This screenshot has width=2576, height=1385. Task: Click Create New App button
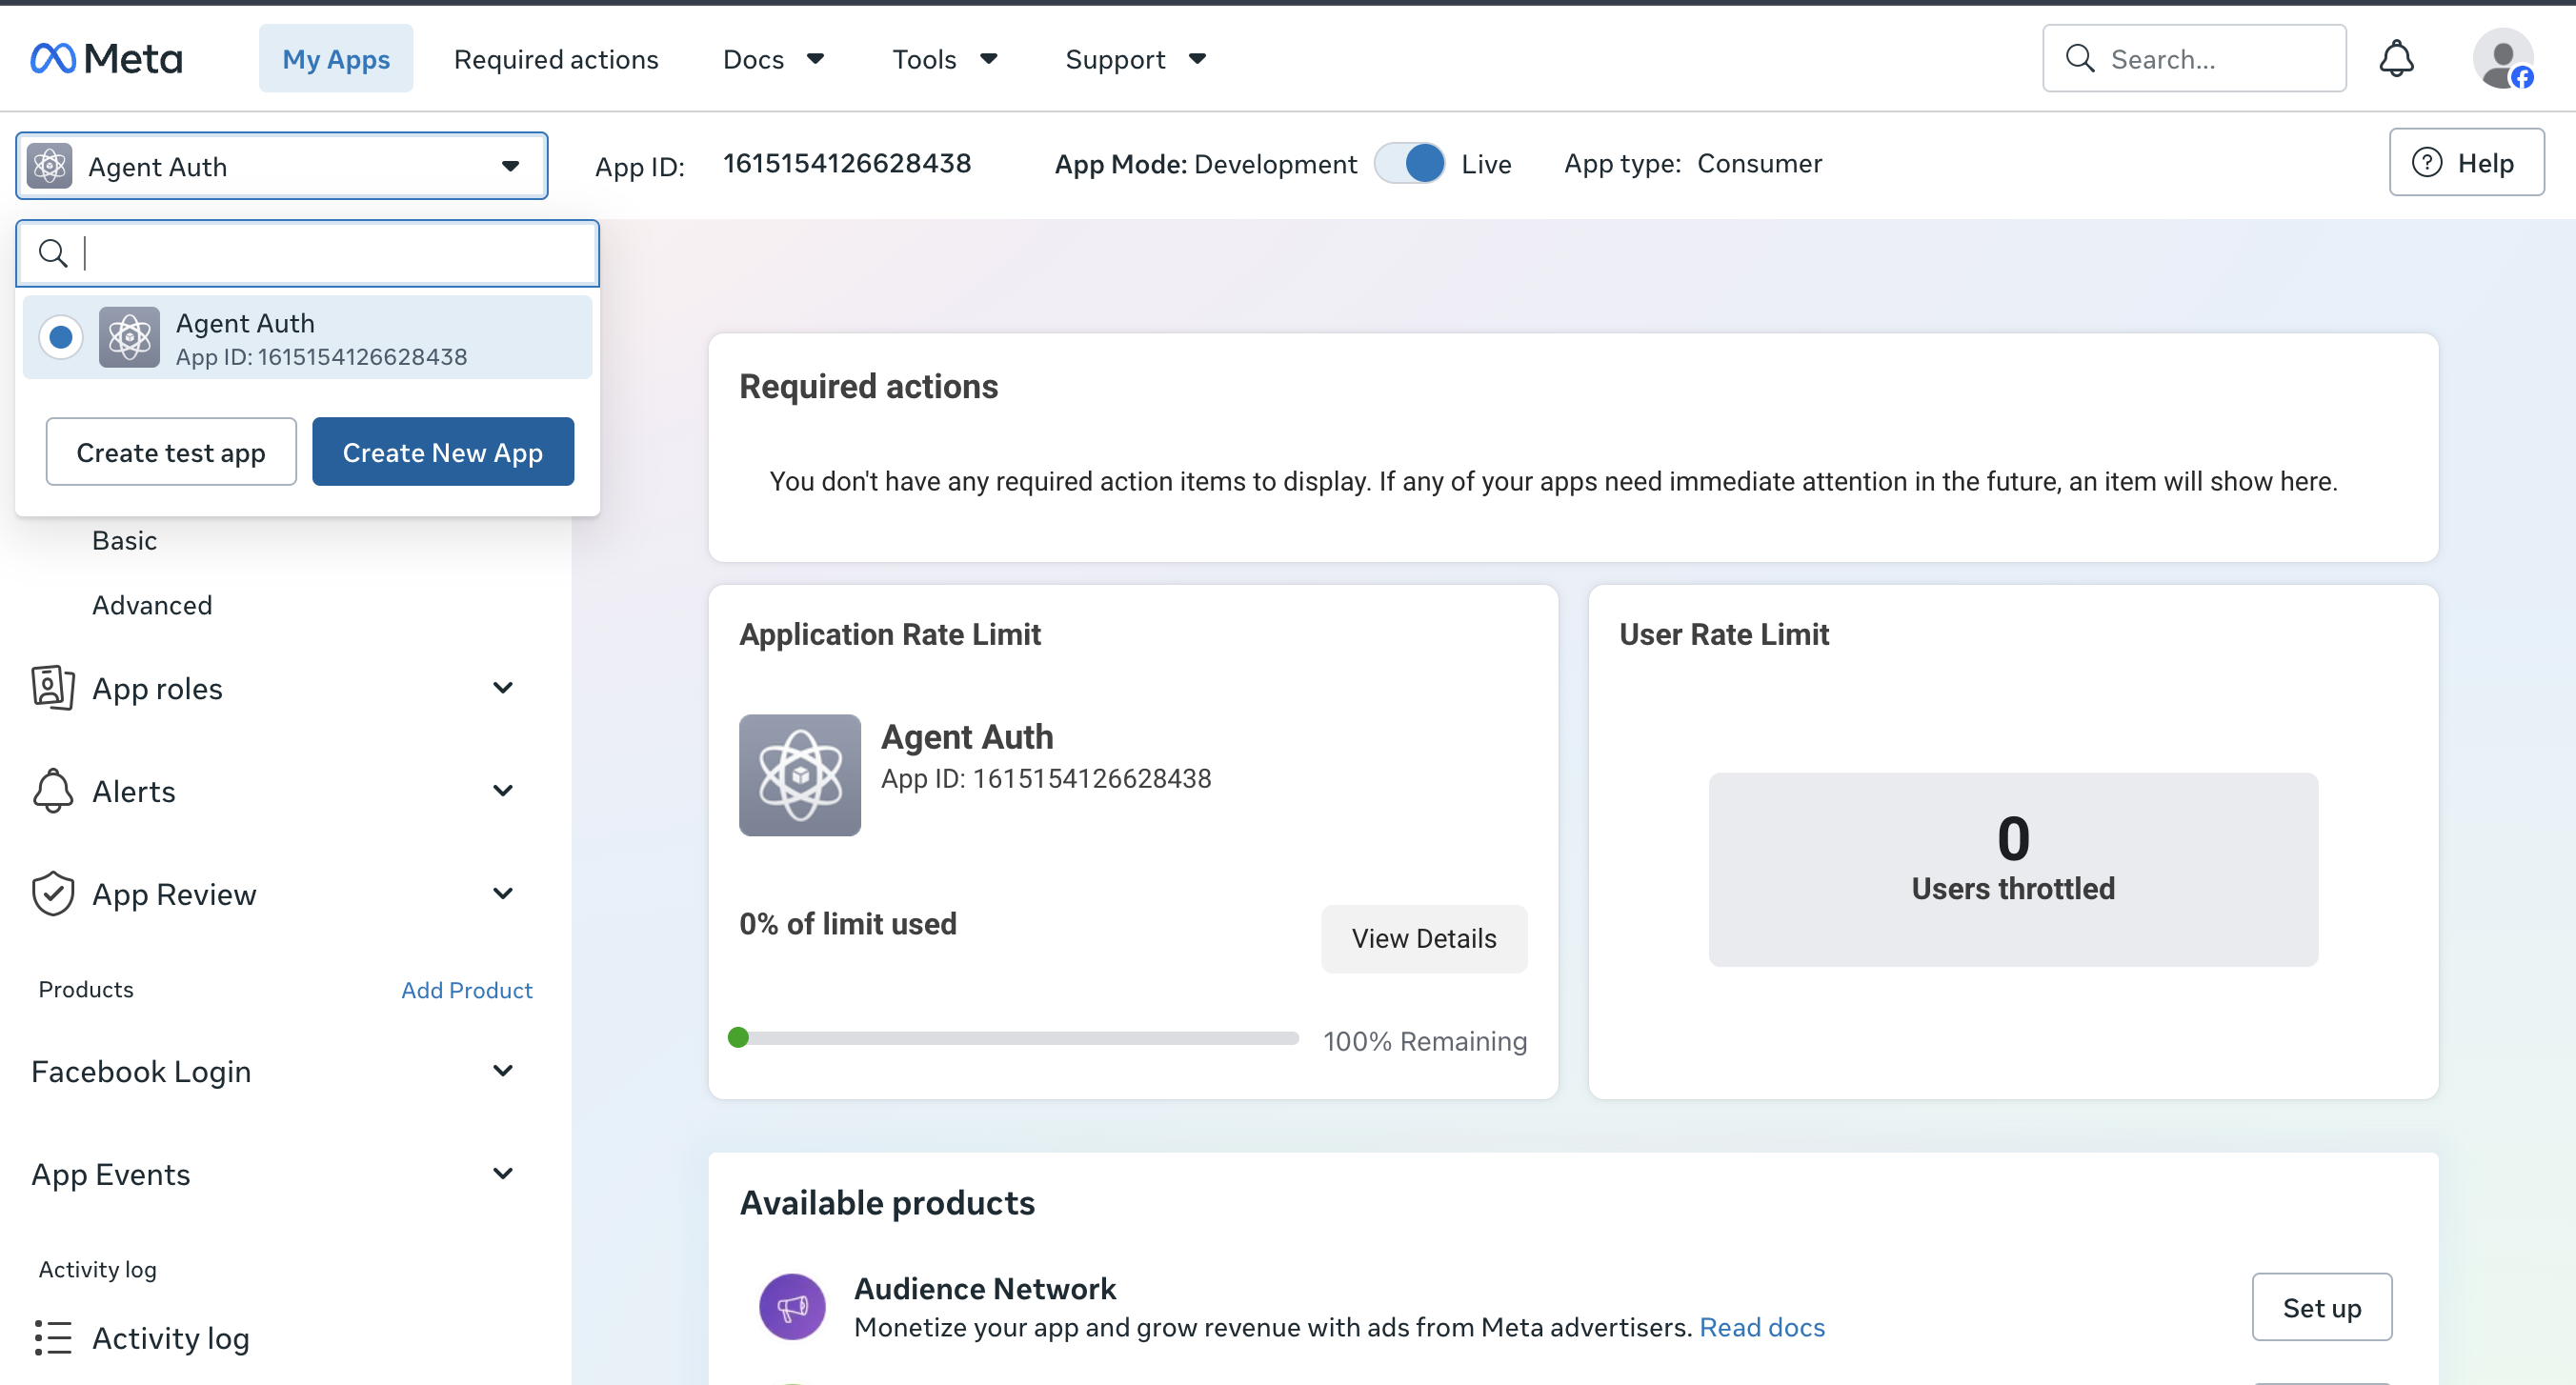coord(443,452)
